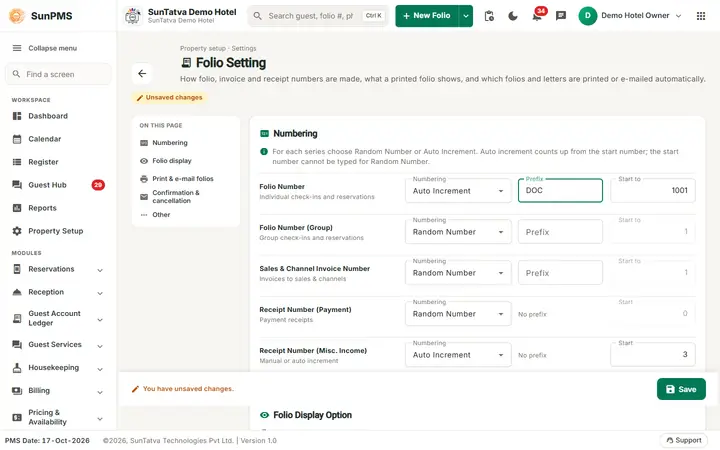Screen dimensions: 720x450
Task: Click the D avatar of Demo Hotel Owner
Action: tap(587, 16)
